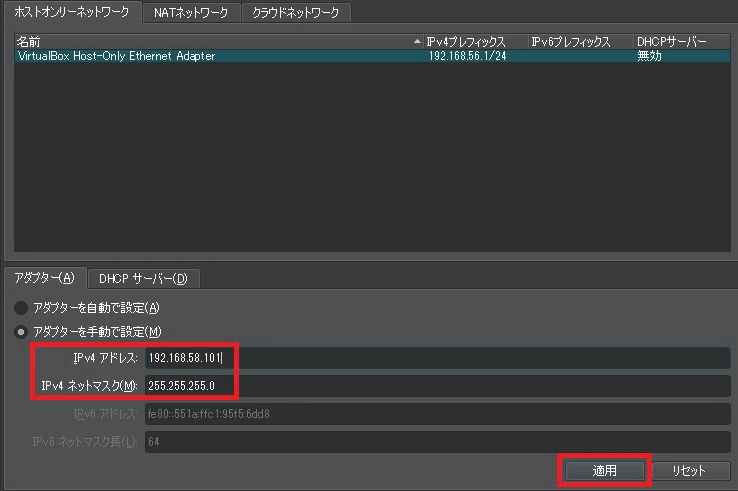Screen dimensions: 738x491
Task: Sort by IPv6プレフィックス column header
Action: coord(581,42)
